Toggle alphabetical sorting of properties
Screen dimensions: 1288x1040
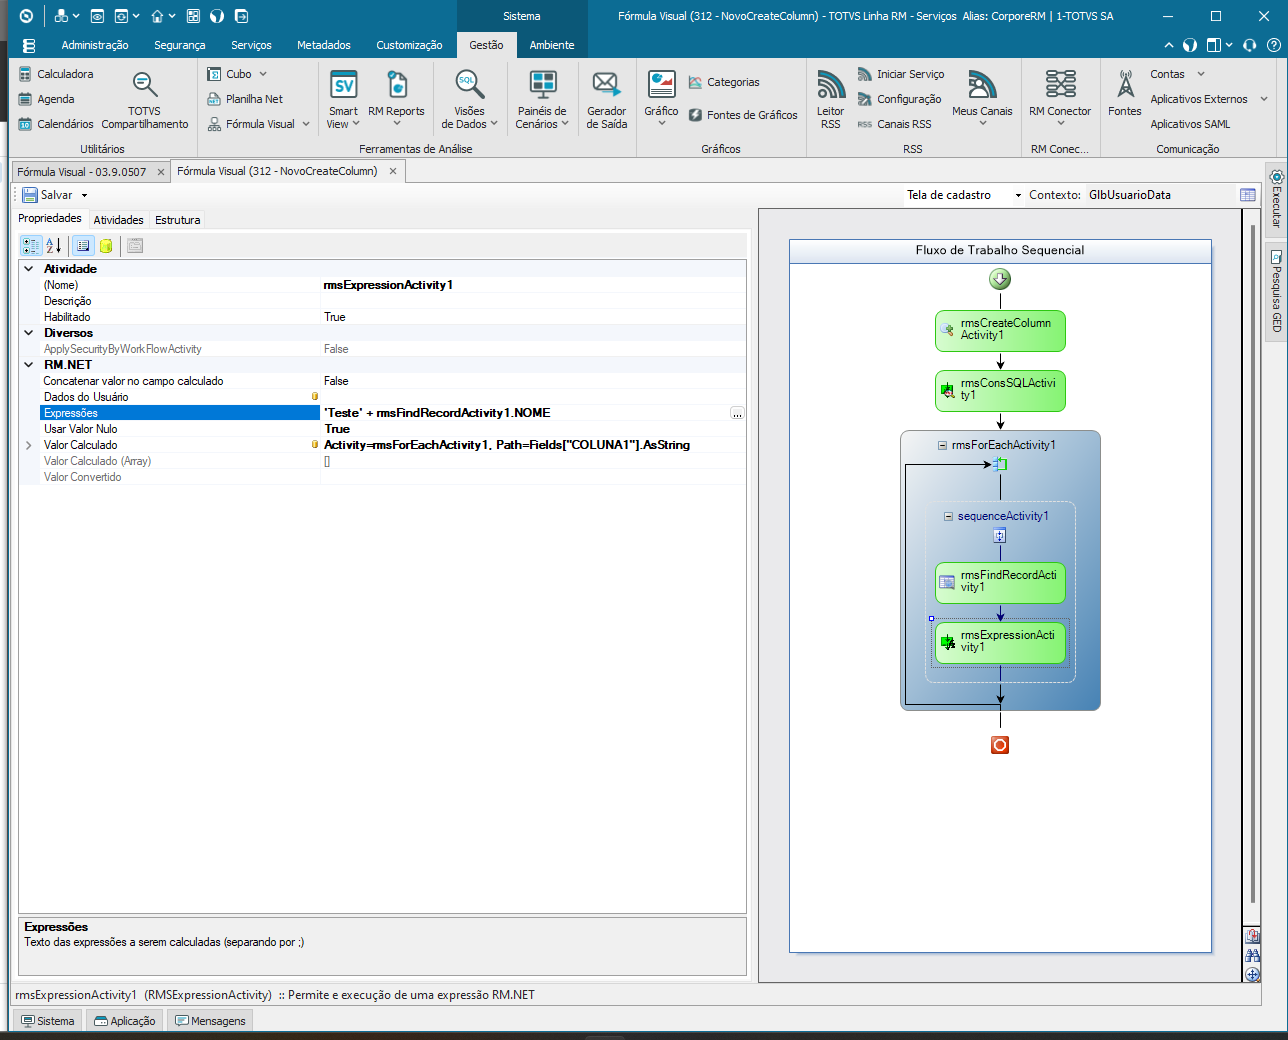point(54,245)
